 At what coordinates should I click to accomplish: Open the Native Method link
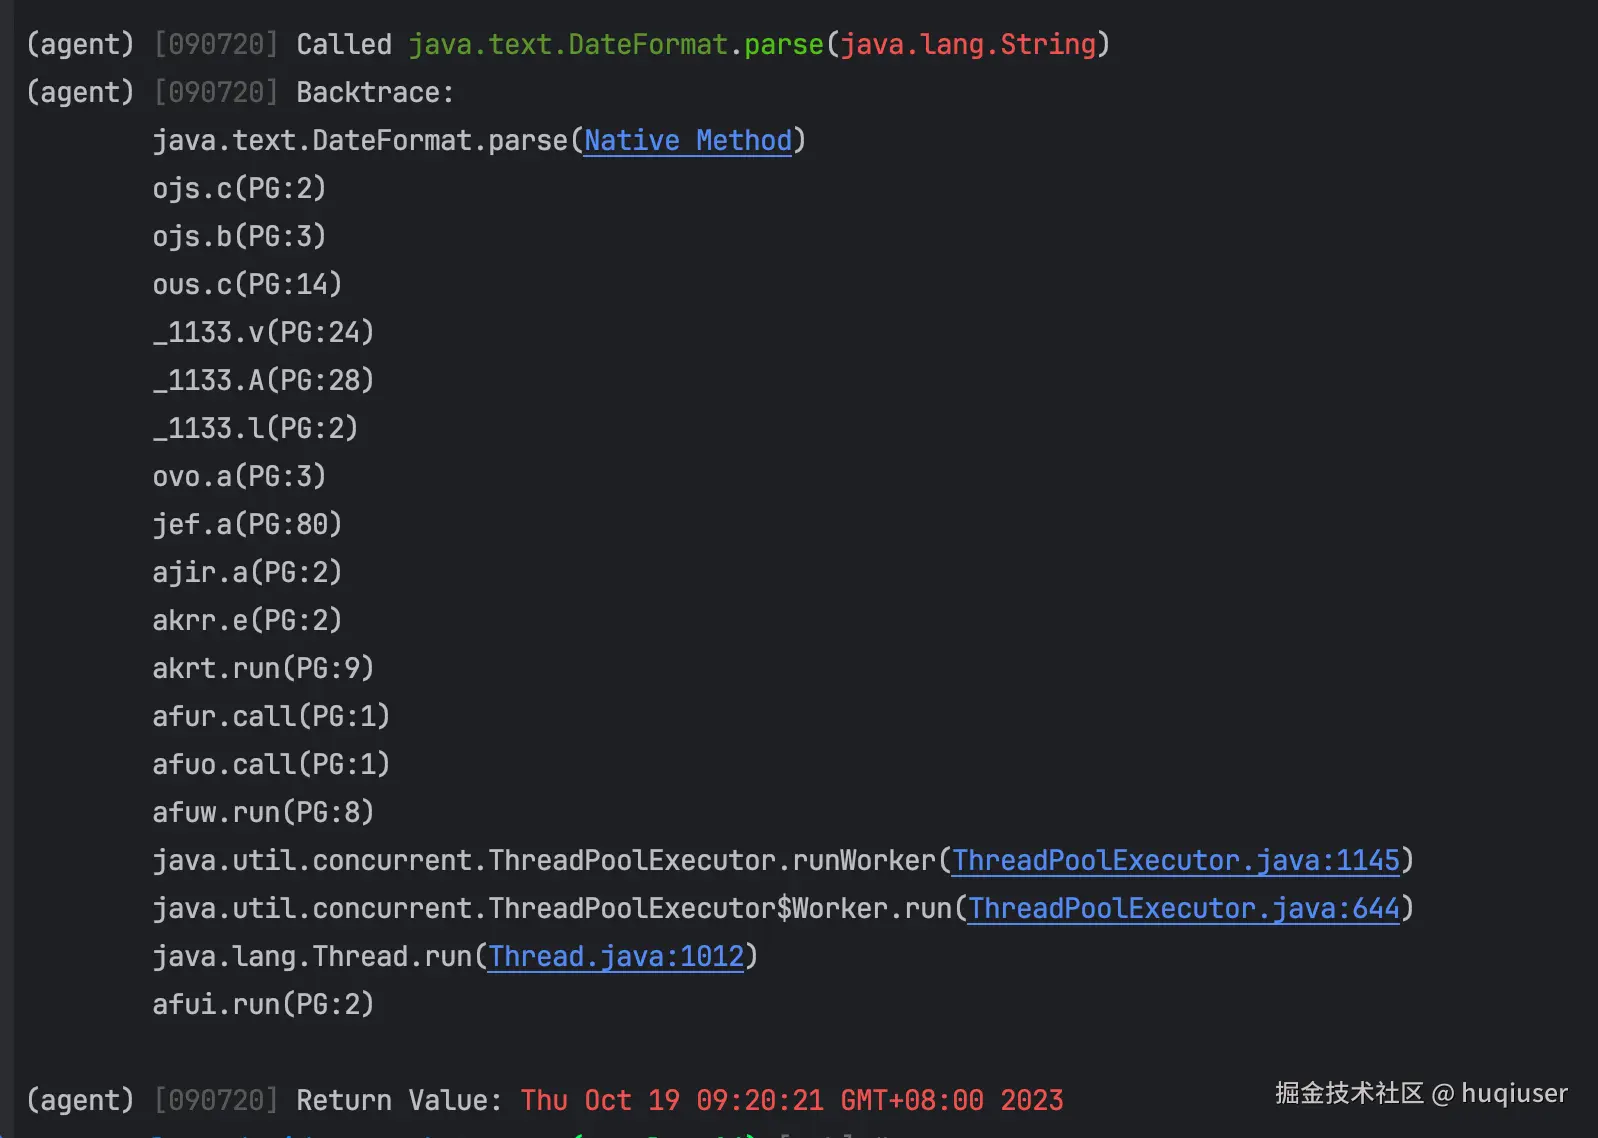(x=688, y=141)
